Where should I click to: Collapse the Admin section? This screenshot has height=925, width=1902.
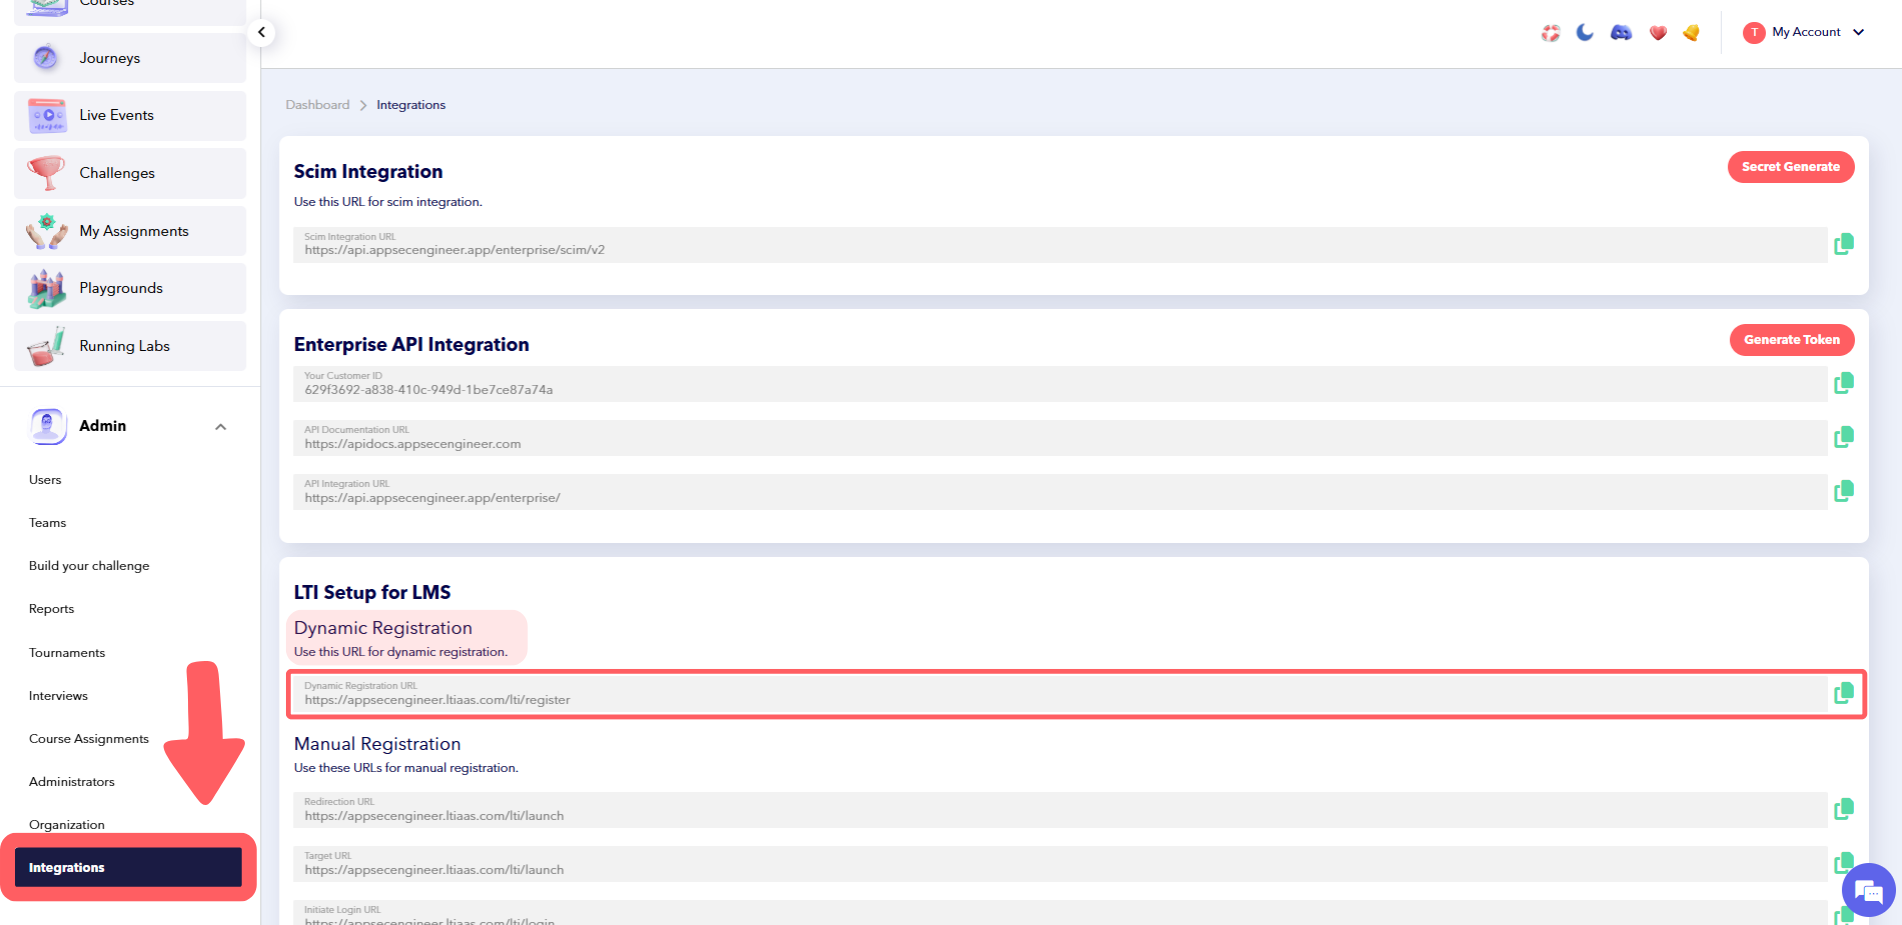click(220, 426)
